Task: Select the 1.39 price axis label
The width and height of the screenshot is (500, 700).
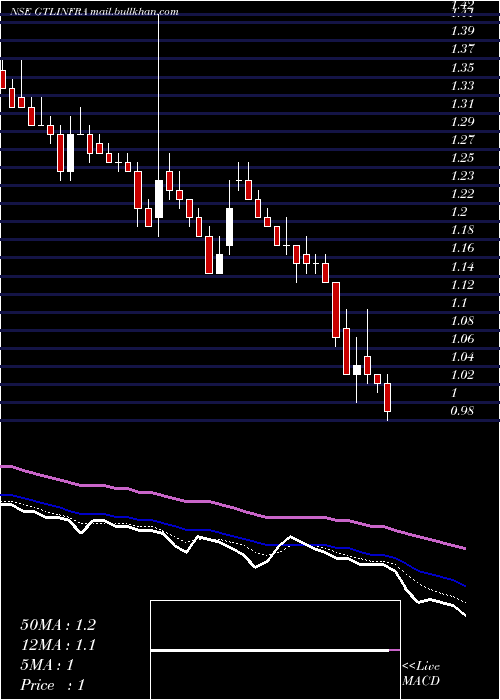Action: [x=462, y=31]
